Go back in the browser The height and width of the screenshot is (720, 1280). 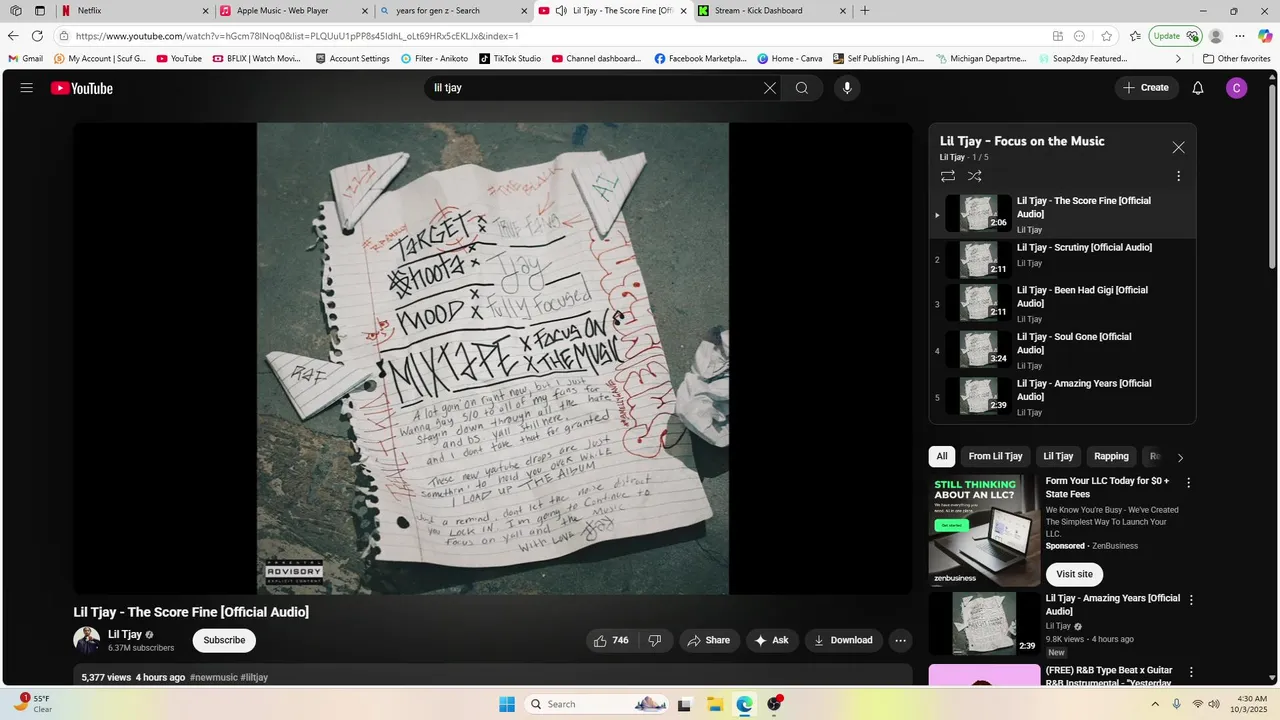click(13, 36)
